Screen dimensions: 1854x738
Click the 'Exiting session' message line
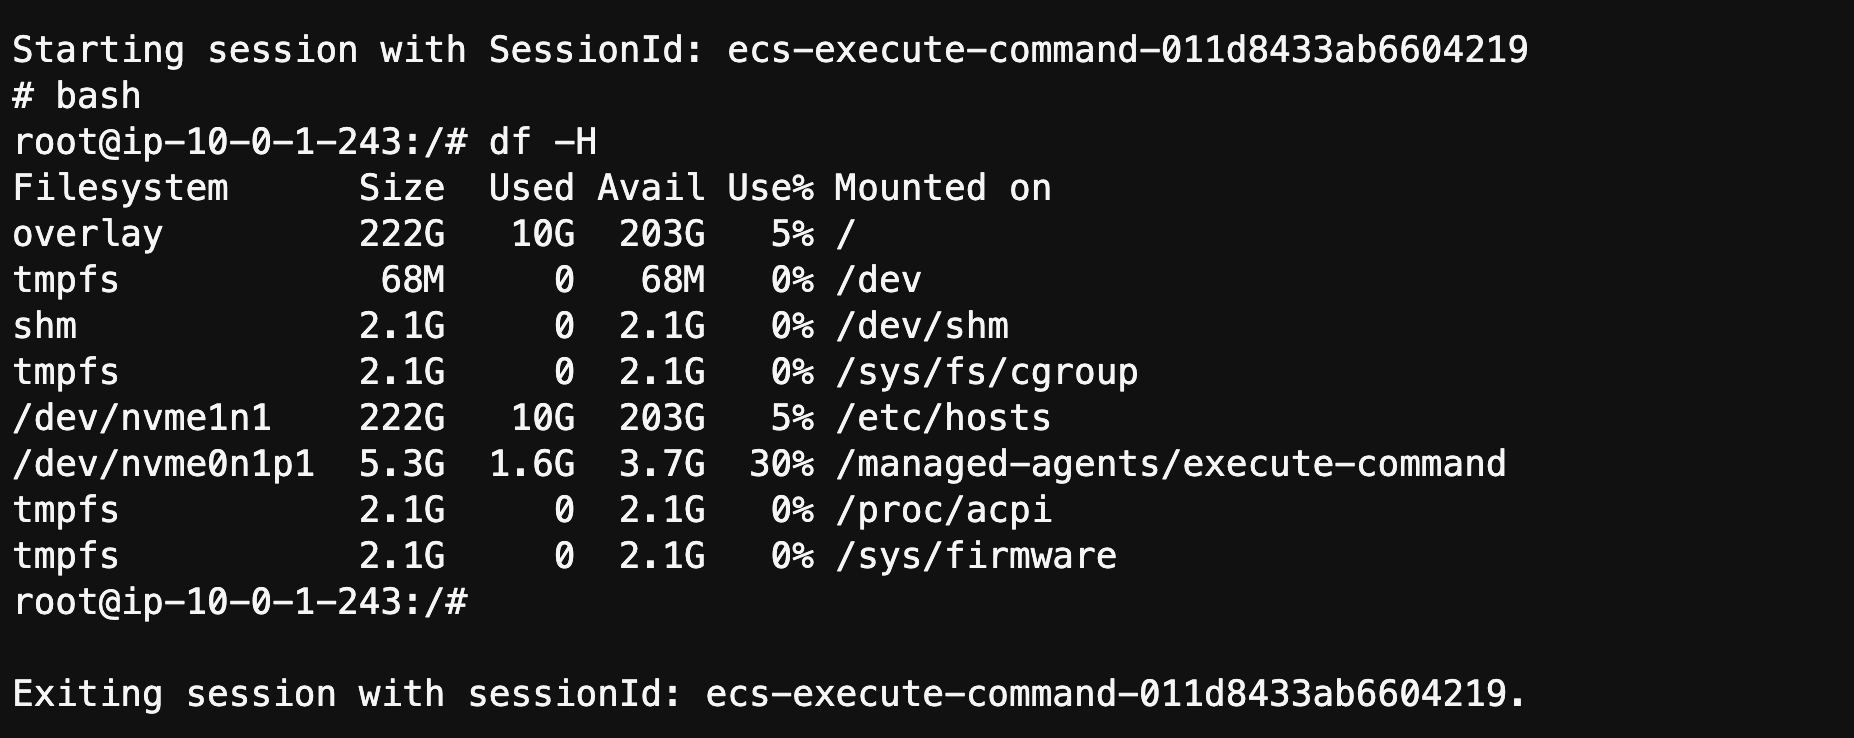[x=770, y=694]
